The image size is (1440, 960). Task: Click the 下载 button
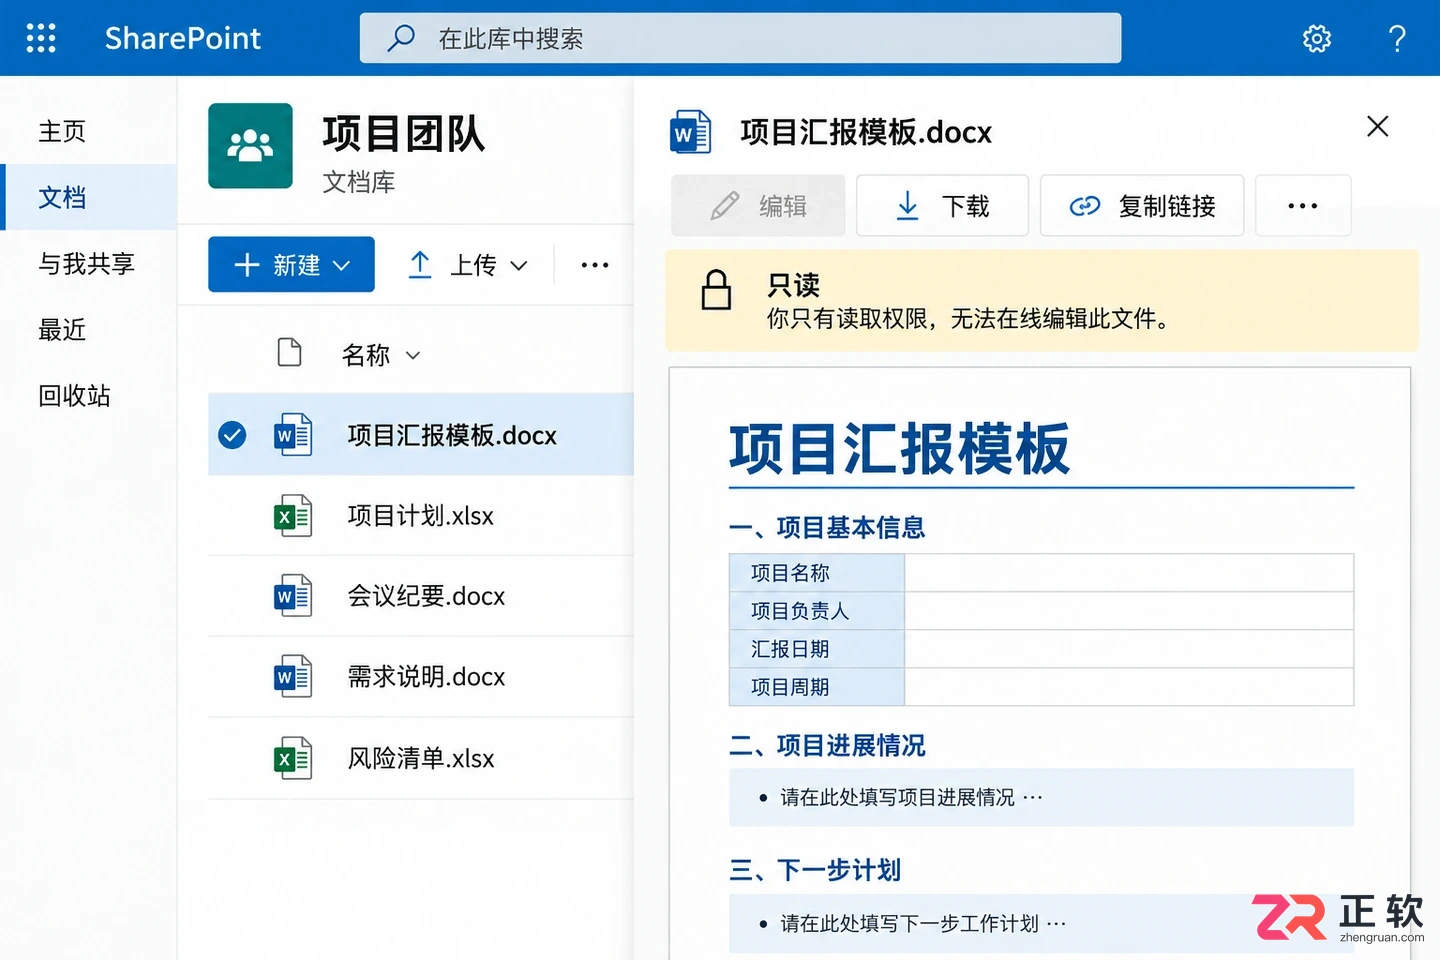click(x=942, y=206)
